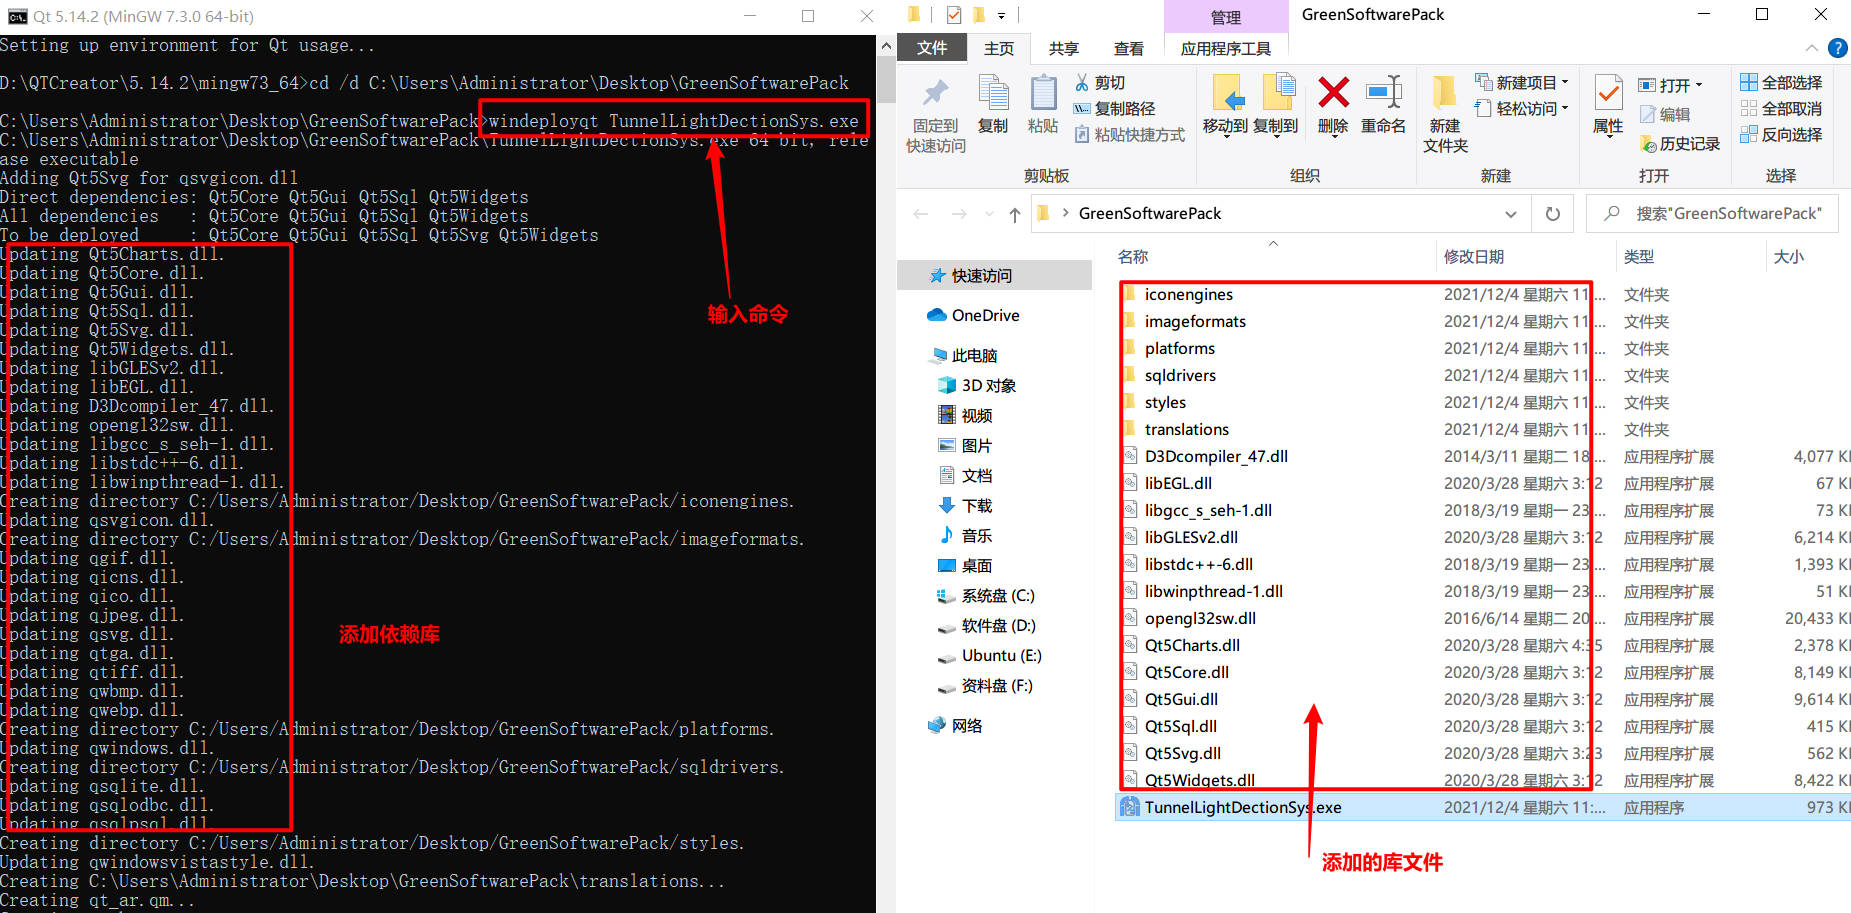Click Select None (全部取消)
The image size is (1851, 913).
tap(1781, 109)
